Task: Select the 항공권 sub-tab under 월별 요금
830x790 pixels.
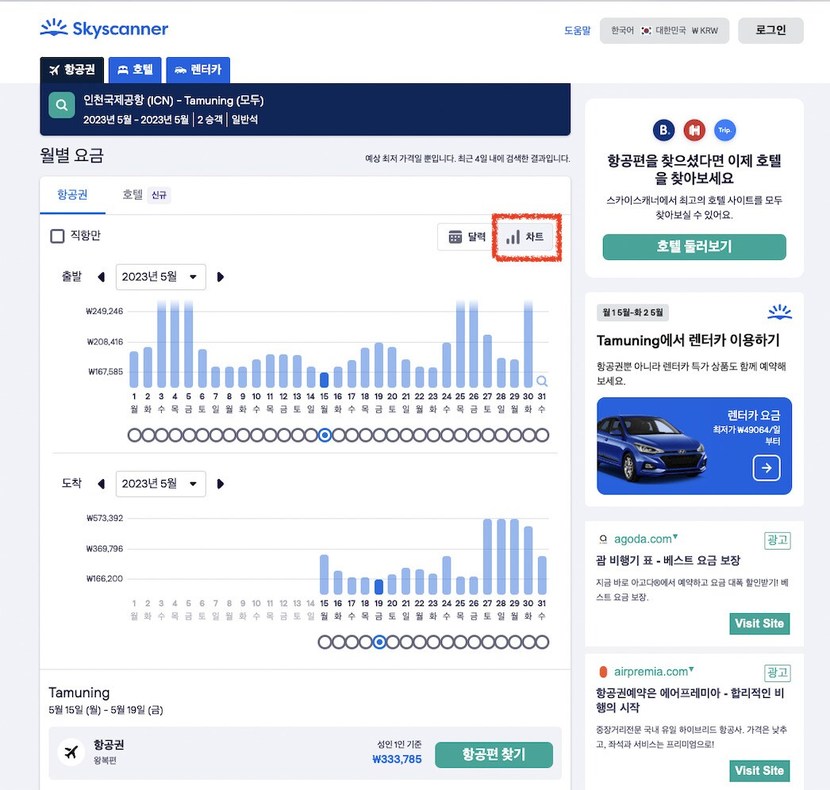Action: point(73,195)
